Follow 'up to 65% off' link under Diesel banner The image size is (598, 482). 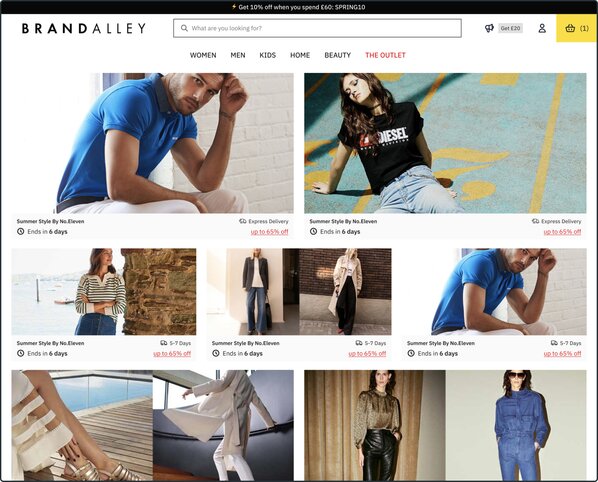(x=562, y=232)
